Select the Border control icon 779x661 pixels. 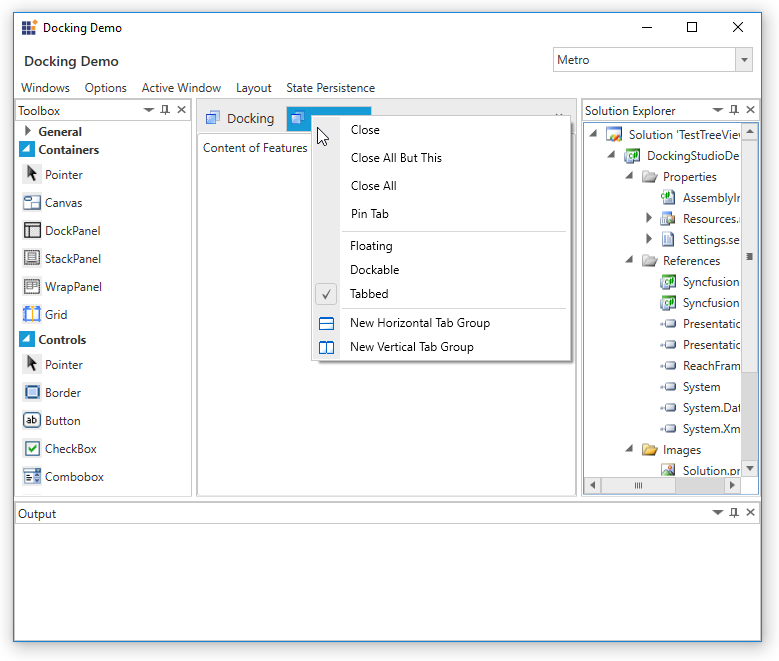(x=32, y=393)
